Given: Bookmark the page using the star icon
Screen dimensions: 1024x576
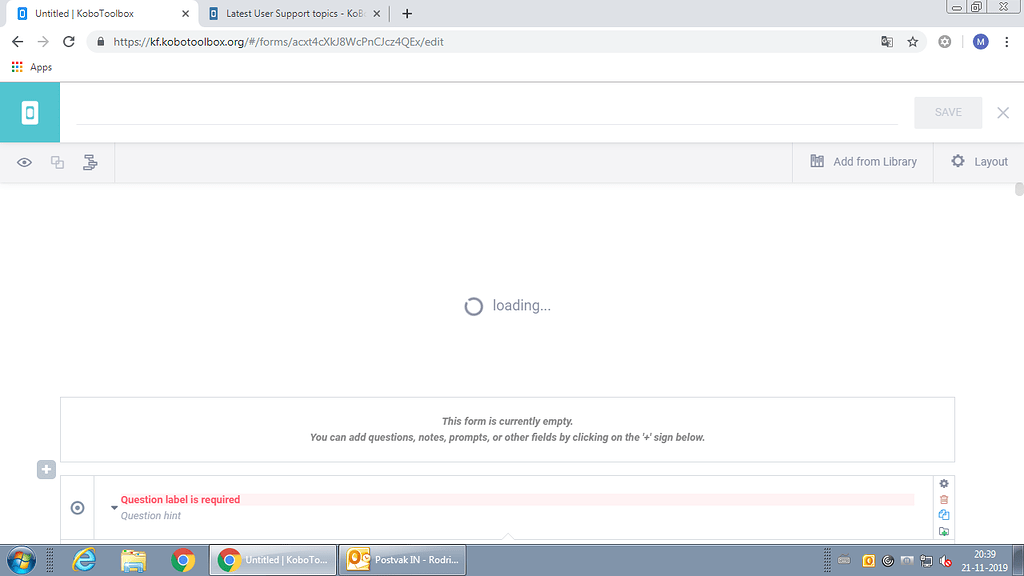Looking at the screenshot, I should click(x=911, y=42).
